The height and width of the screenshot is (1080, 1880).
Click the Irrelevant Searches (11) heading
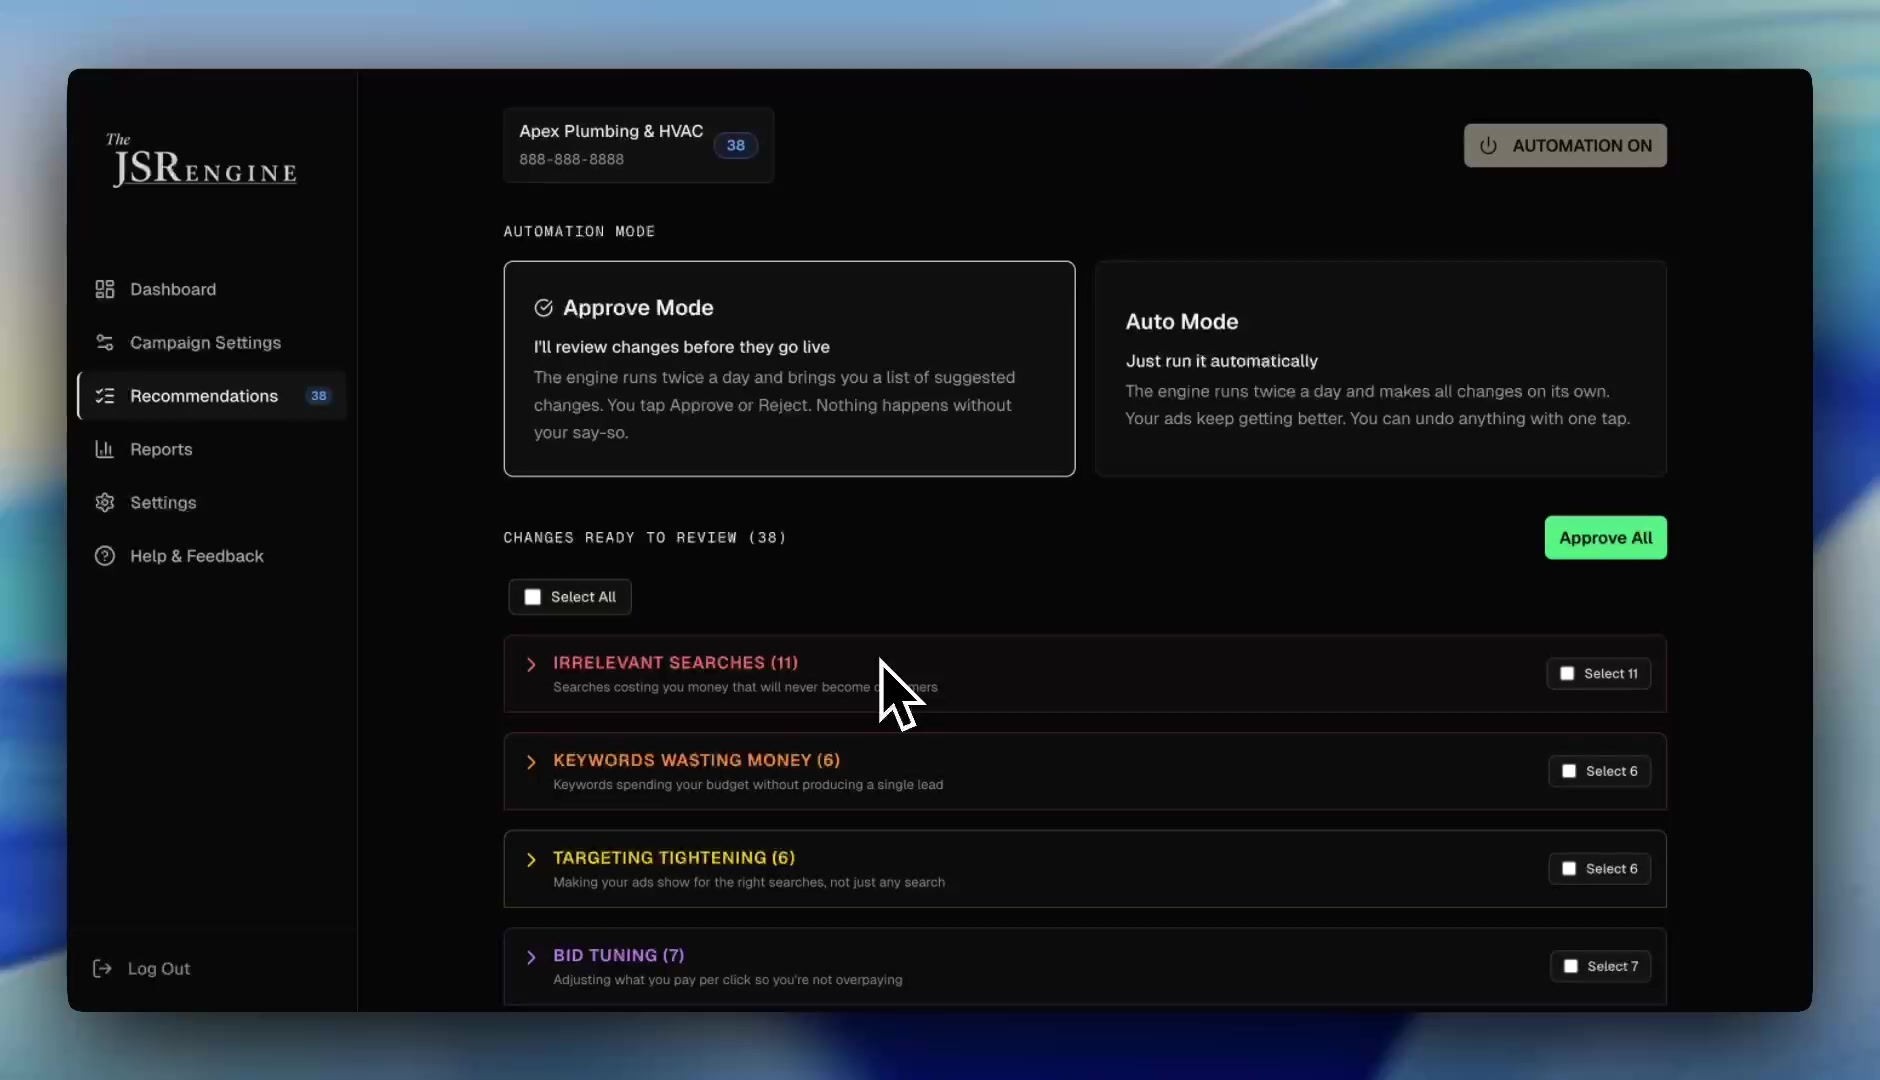coord(675,663)
